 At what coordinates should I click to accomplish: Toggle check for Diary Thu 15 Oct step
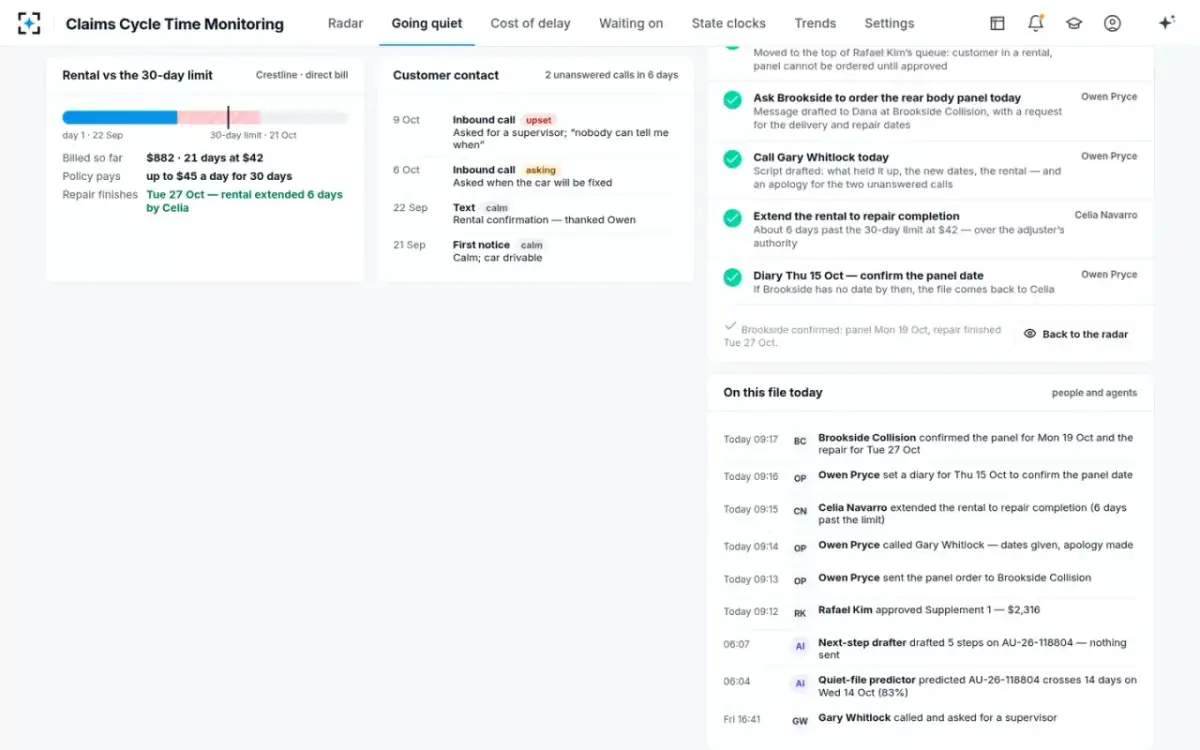[733, 276]
